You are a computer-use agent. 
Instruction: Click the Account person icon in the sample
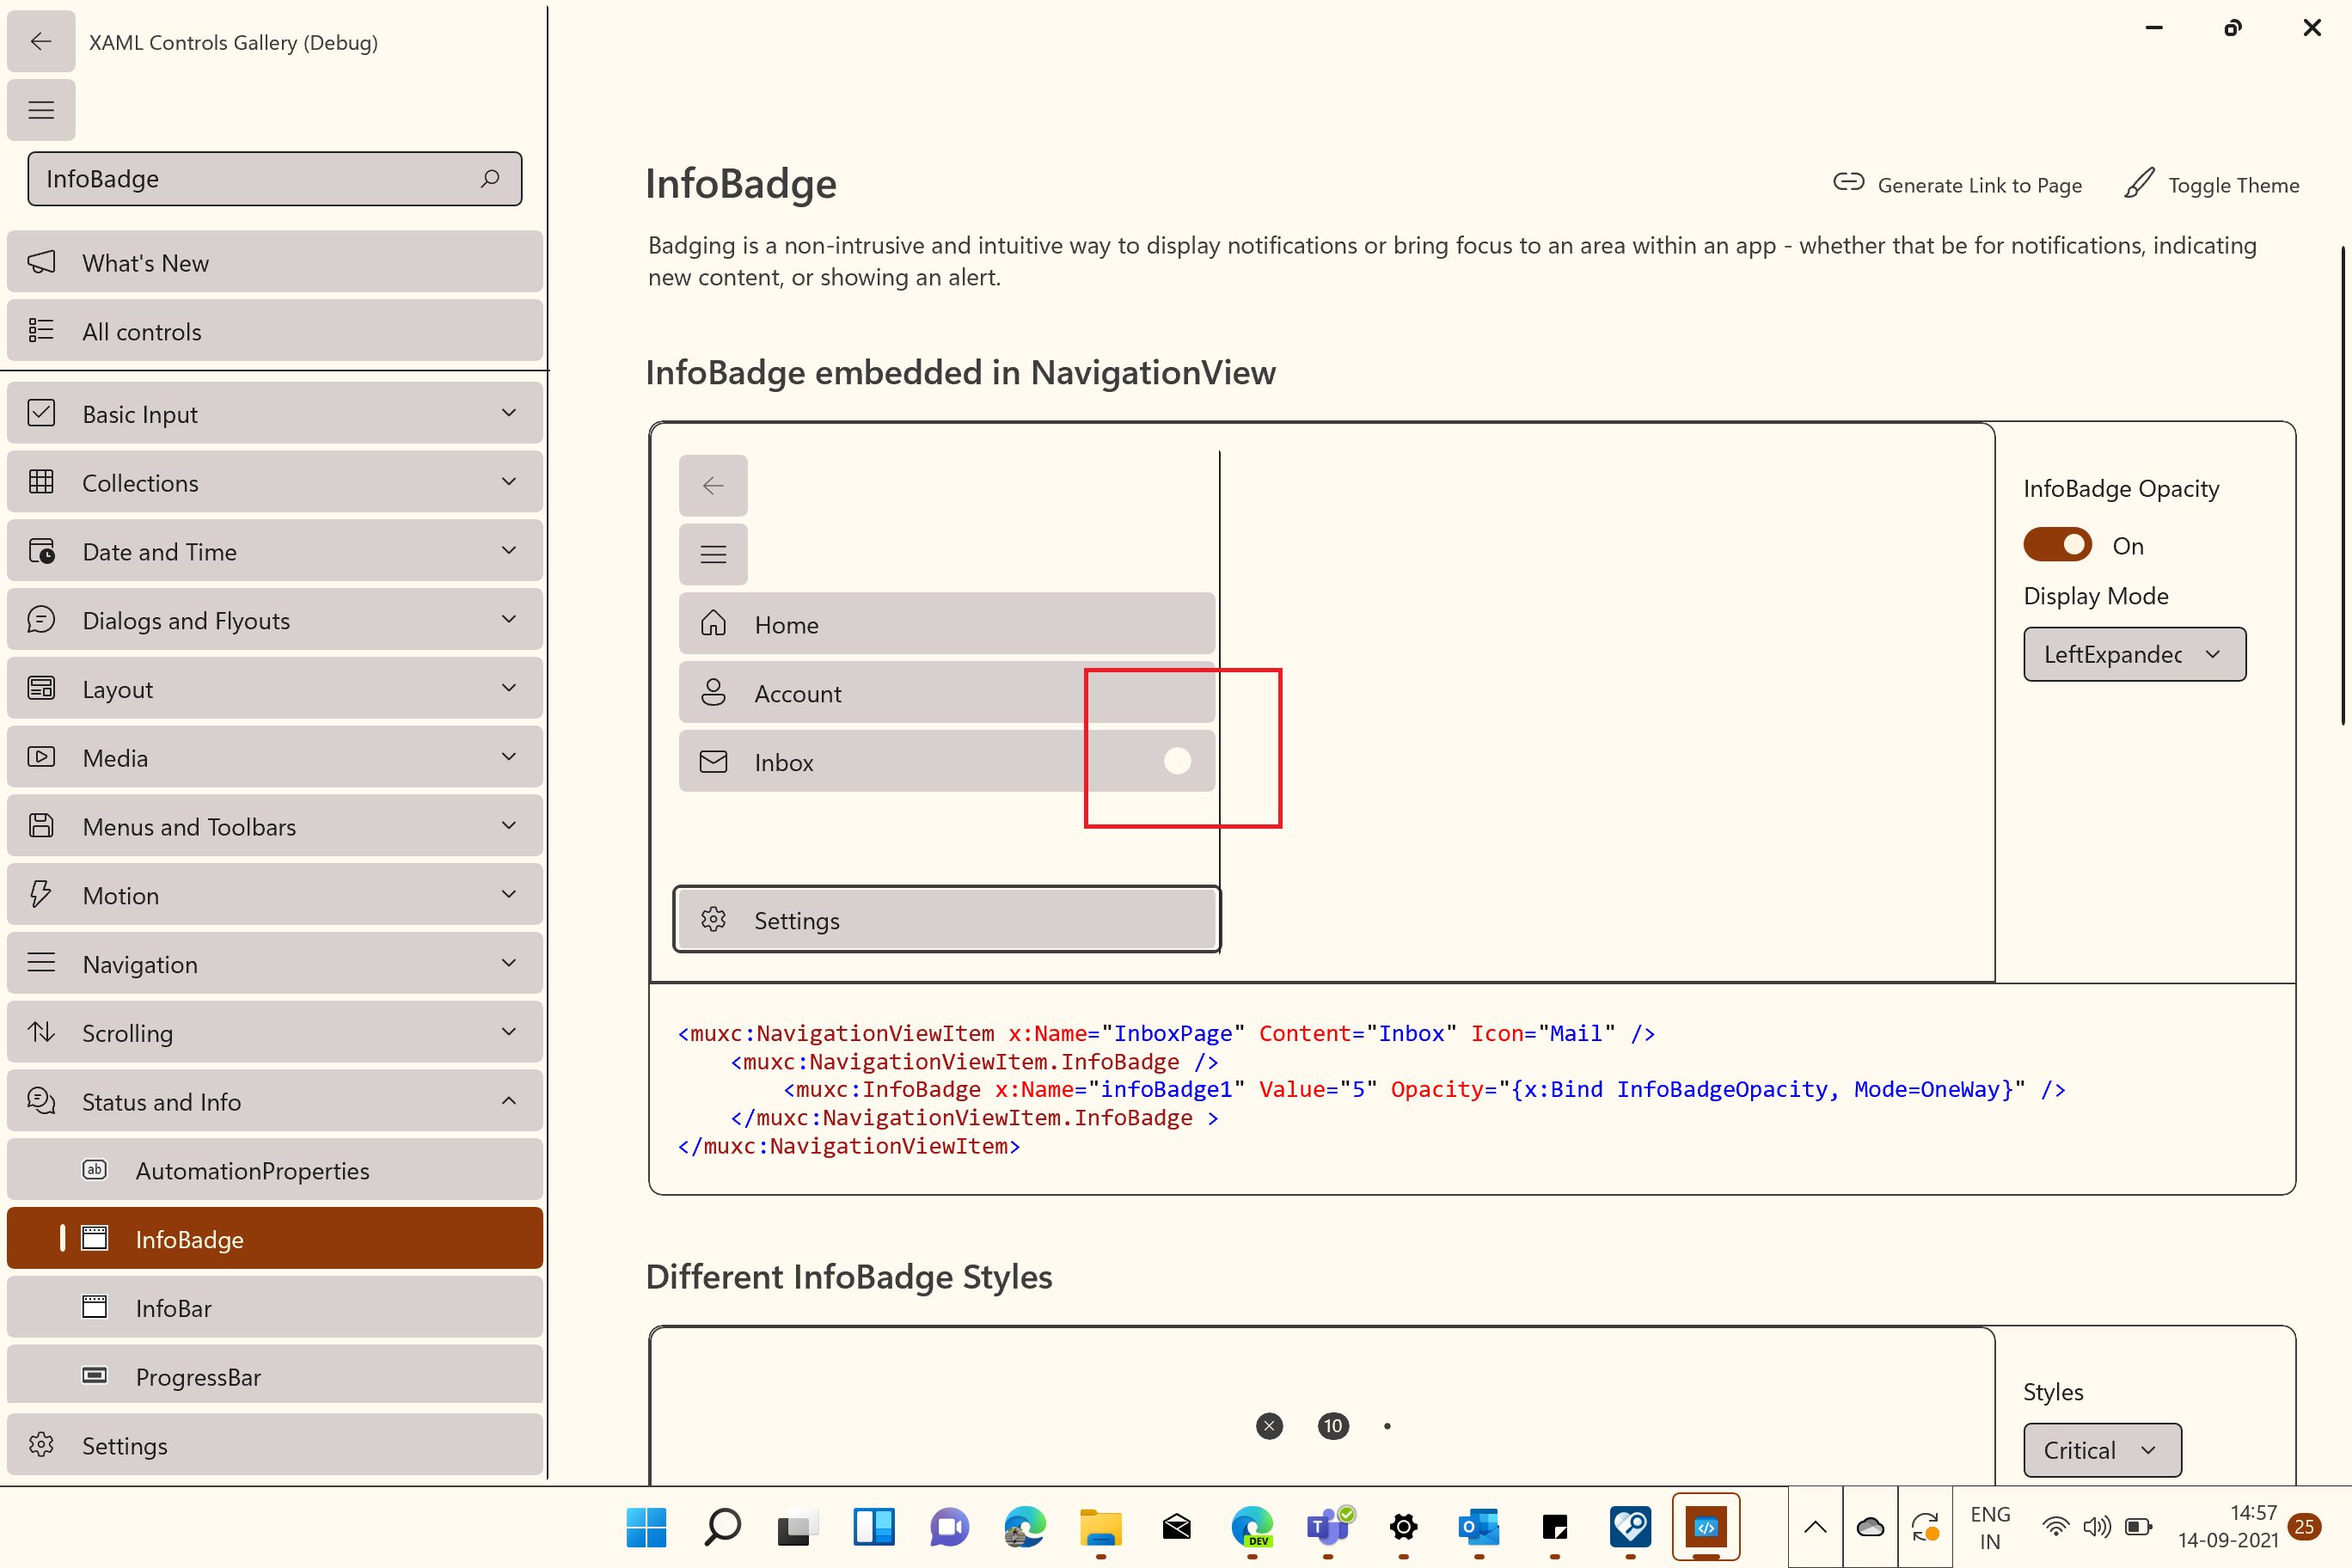(713, 692)
